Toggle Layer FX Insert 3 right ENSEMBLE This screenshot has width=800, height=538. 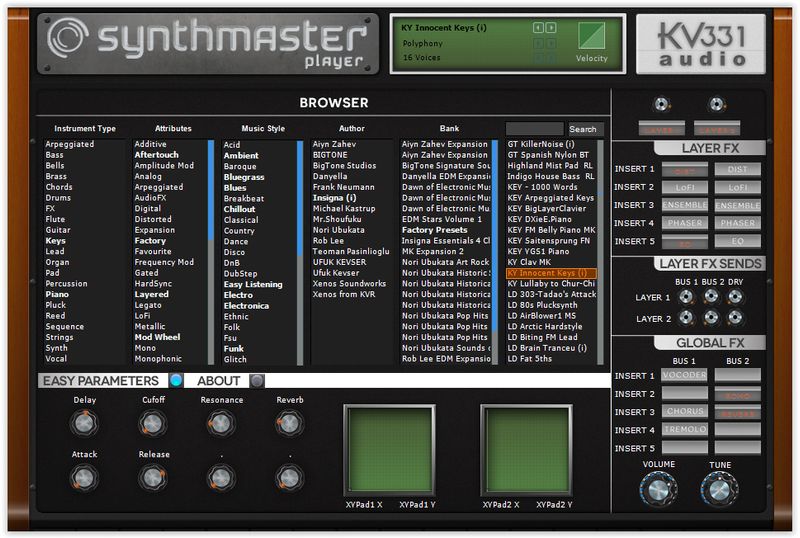coord(738,205)
